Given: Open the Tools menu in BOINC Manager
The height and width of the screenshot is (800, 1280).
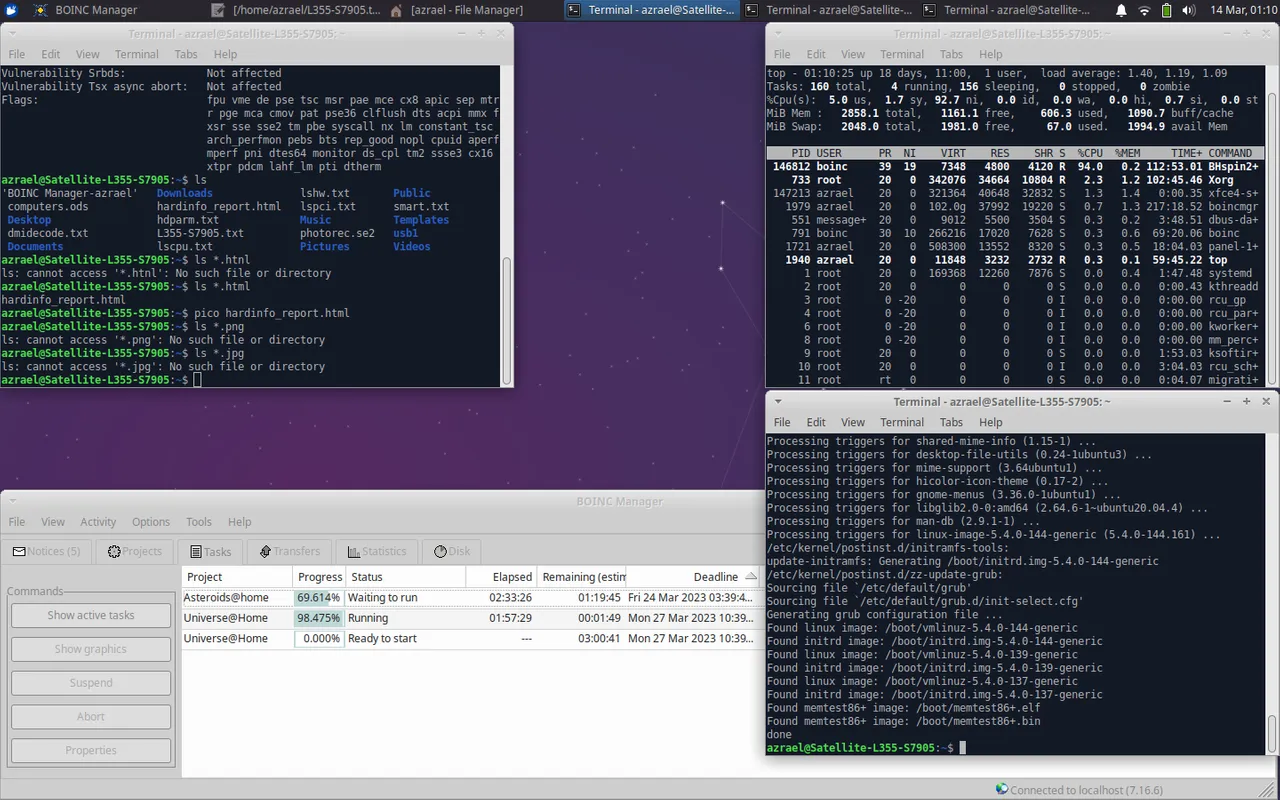Looking at the screenshot, I should (x=199, y=522).
